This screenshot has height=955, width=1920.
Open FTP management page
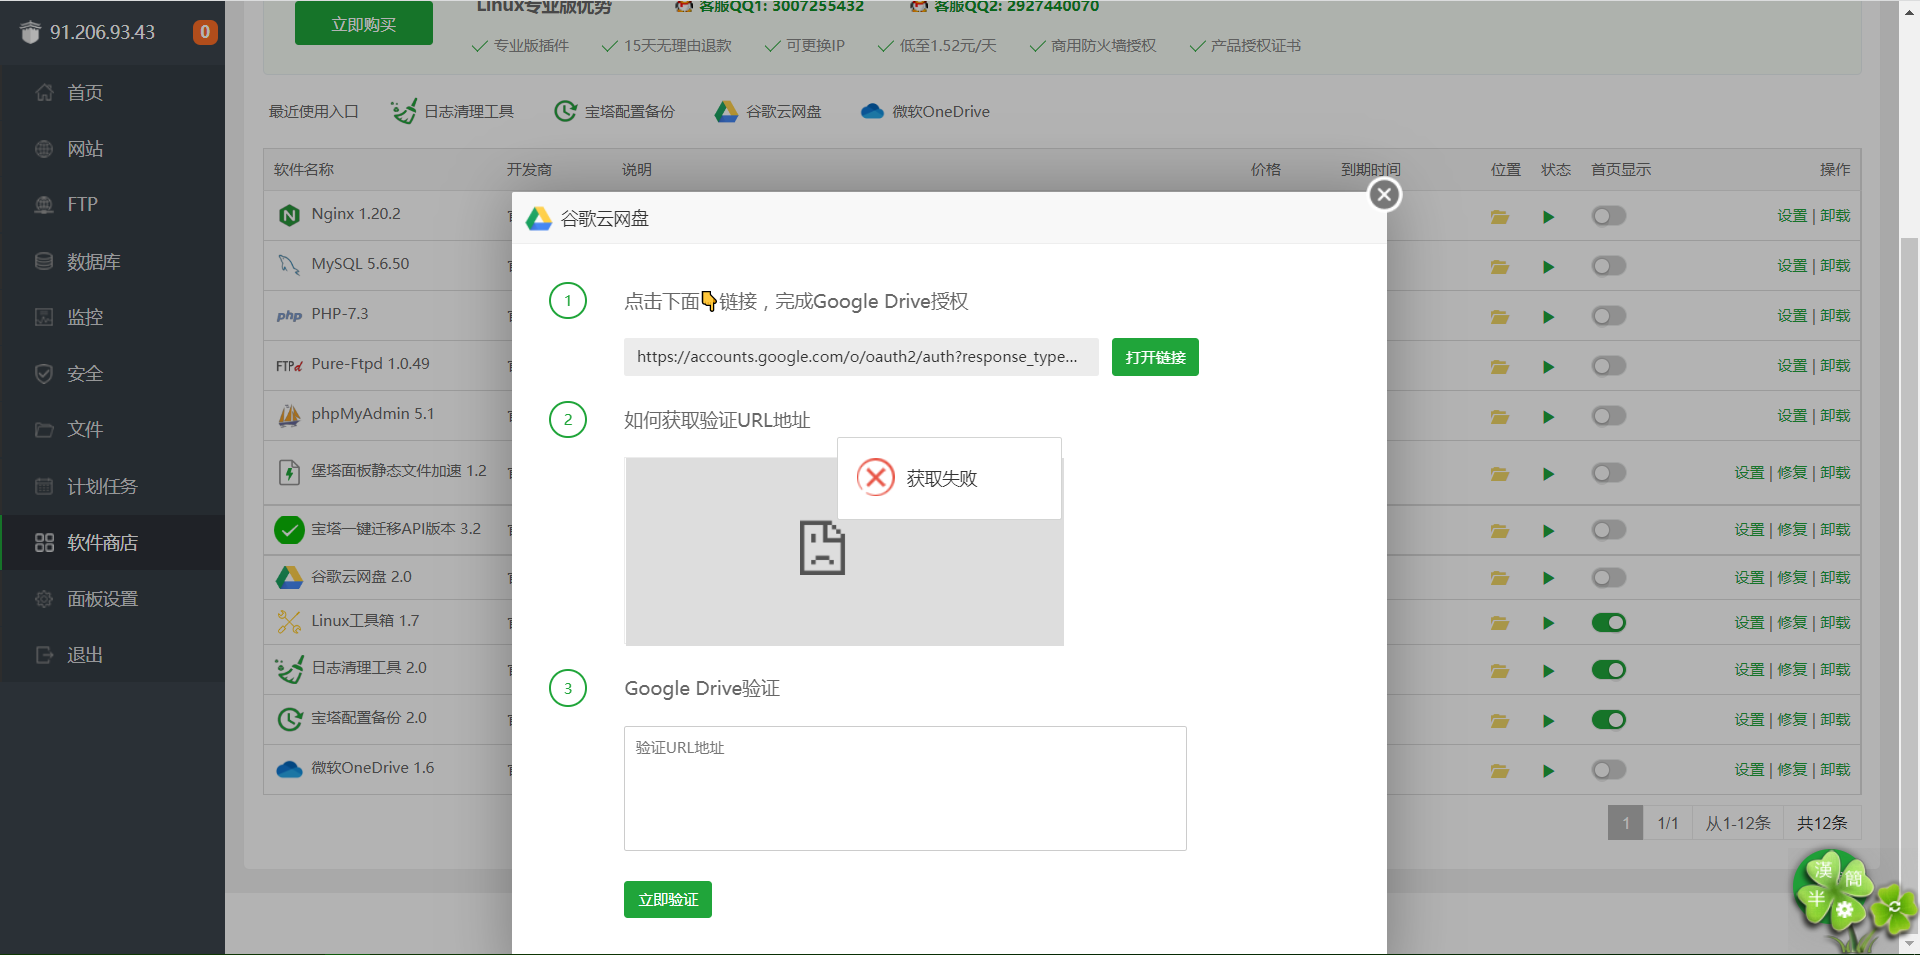pyautogui.click(x=82, y=204)
